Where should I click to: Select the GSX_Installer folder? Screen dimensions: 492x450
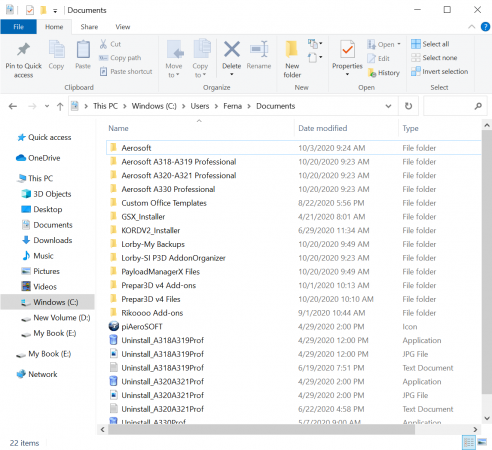(294, 217)
